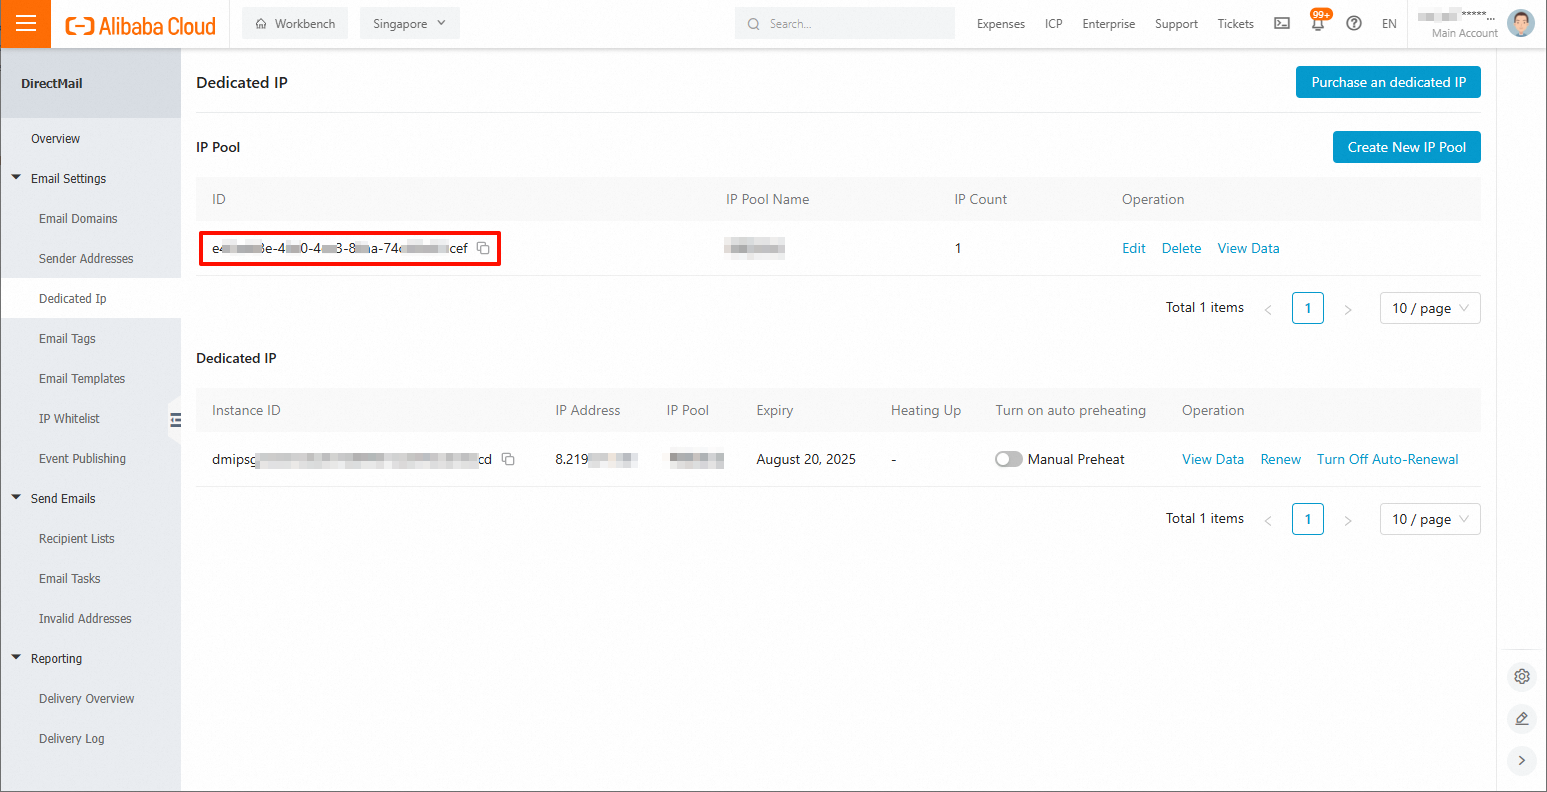
Task: Go to next page in IP Pool pagination
Action: (1348, 309)
